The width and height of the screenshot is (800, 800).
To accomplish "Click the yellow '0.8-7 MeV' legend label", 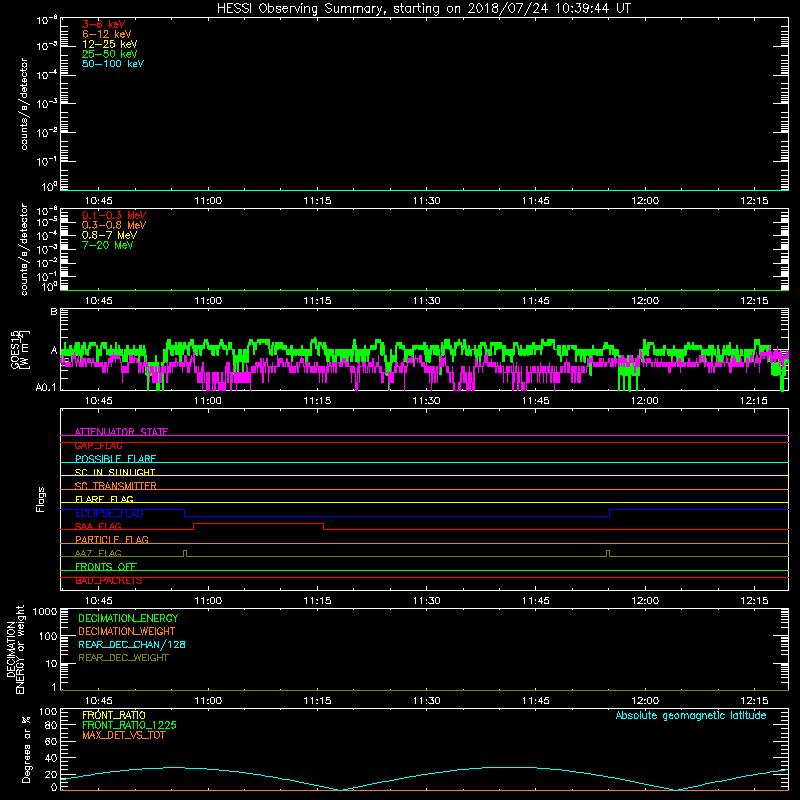I will 109,235.
